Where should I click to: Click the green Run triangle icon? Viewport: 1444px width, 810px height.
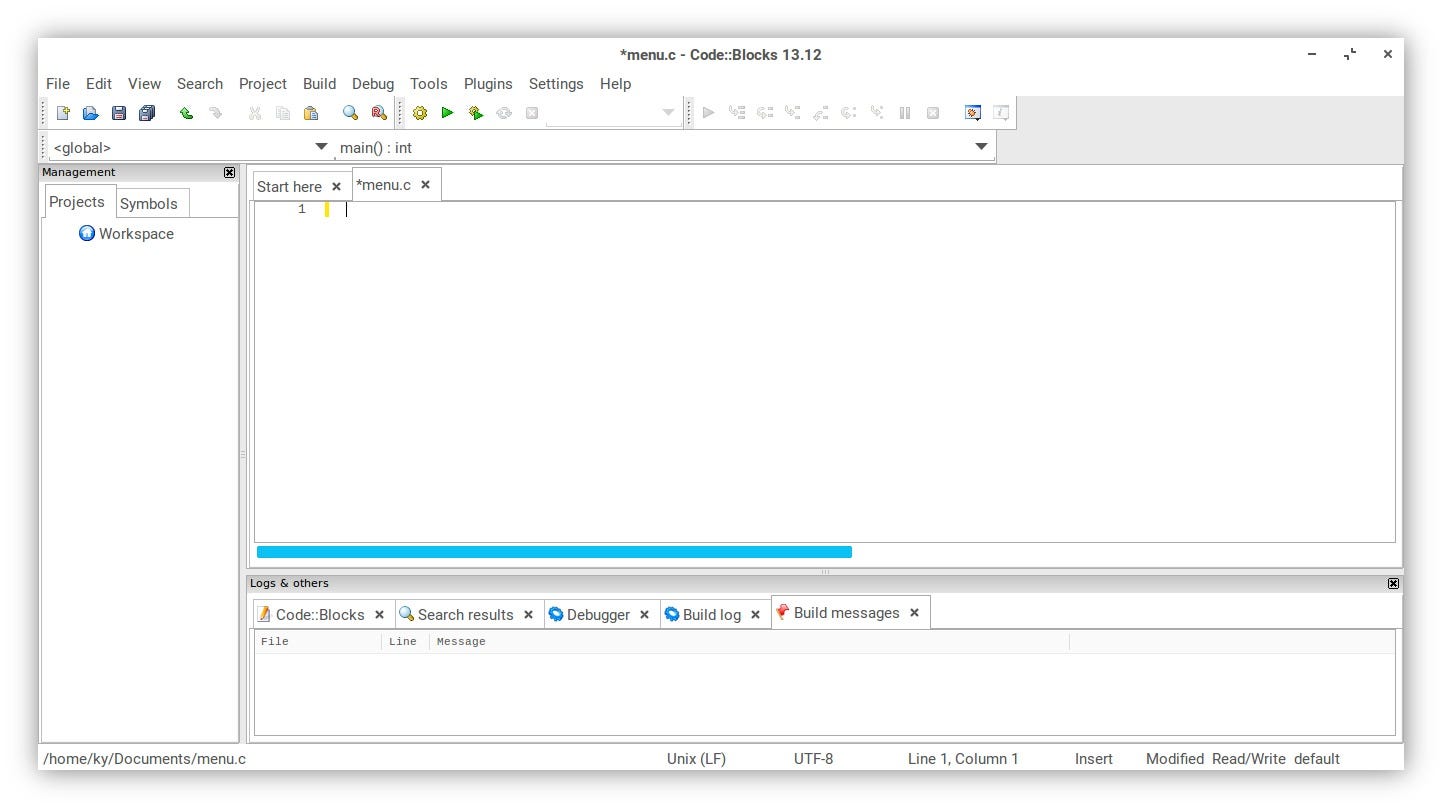coord(448,113)
